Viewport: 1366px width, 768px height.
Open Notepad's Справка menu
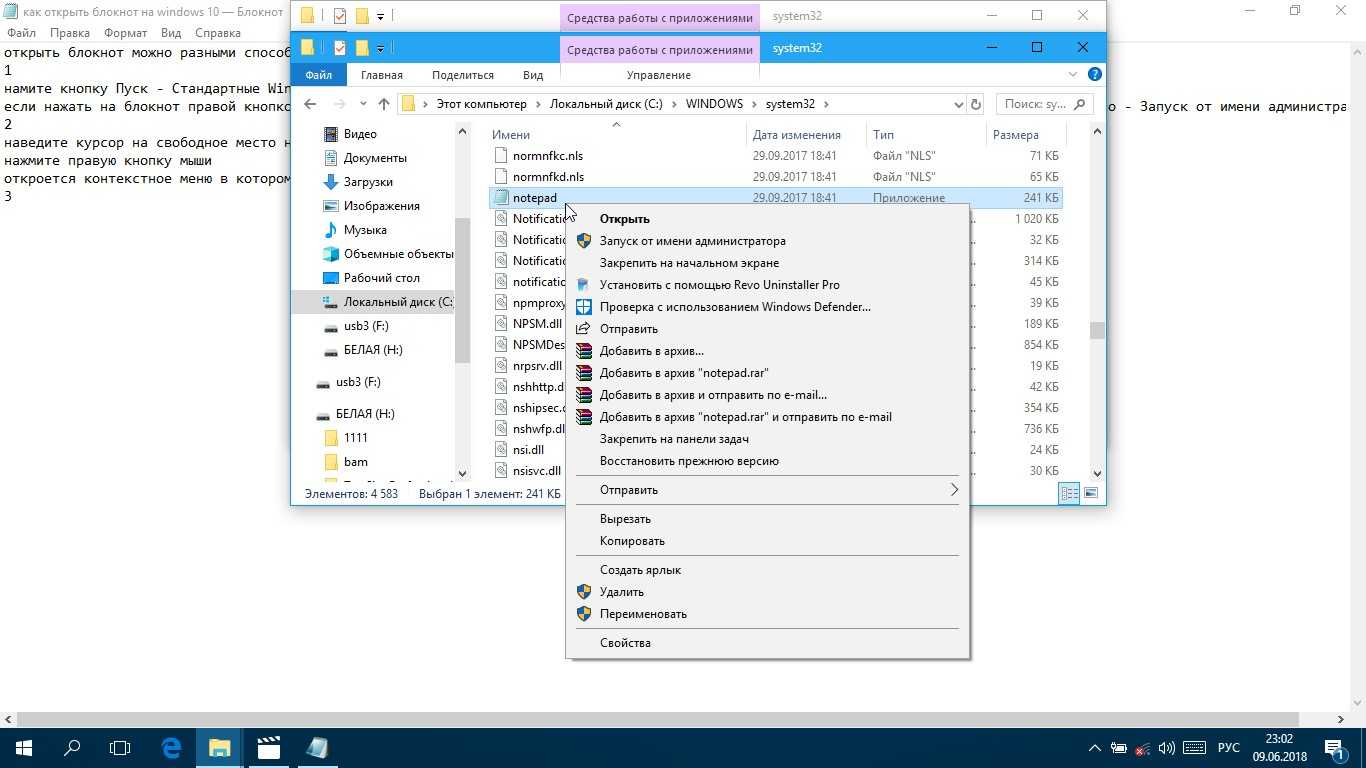point(218,33)
